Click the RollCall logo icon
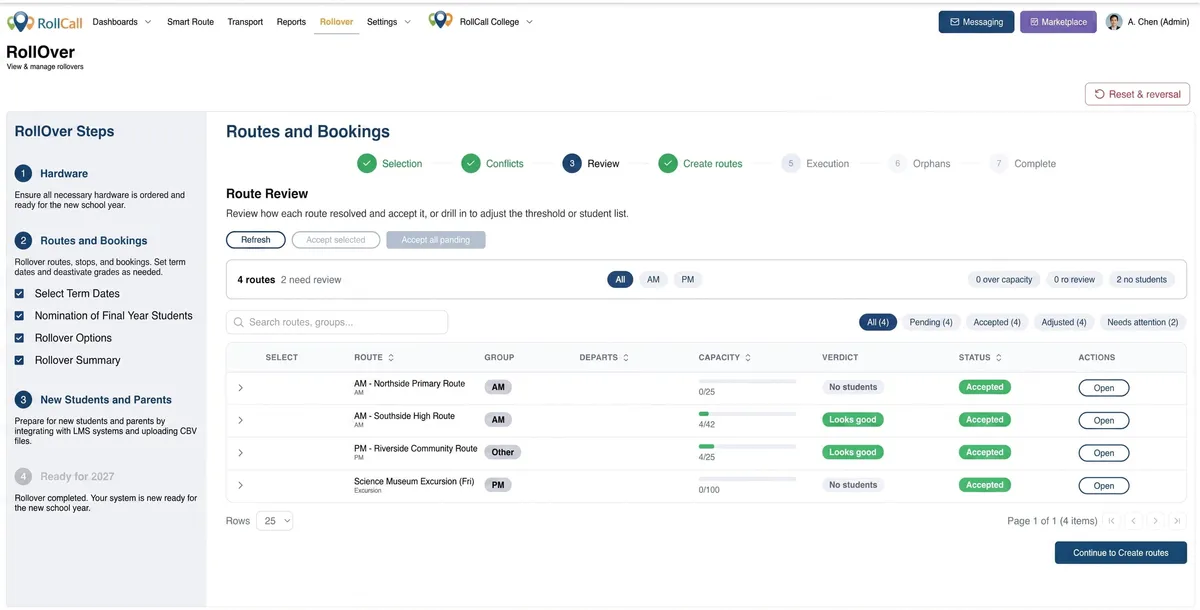Image resolution: width=1200 pixels, height=610 pixels. [x=19, y=21]
